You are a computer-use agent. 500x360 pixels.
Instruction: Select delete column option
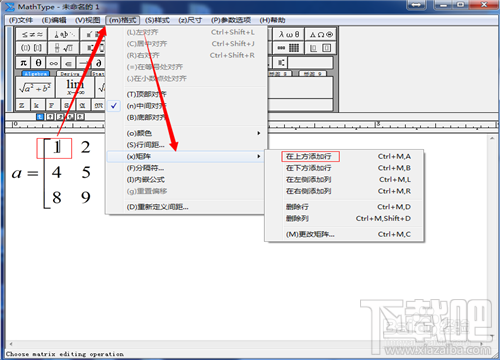point(347,219)
